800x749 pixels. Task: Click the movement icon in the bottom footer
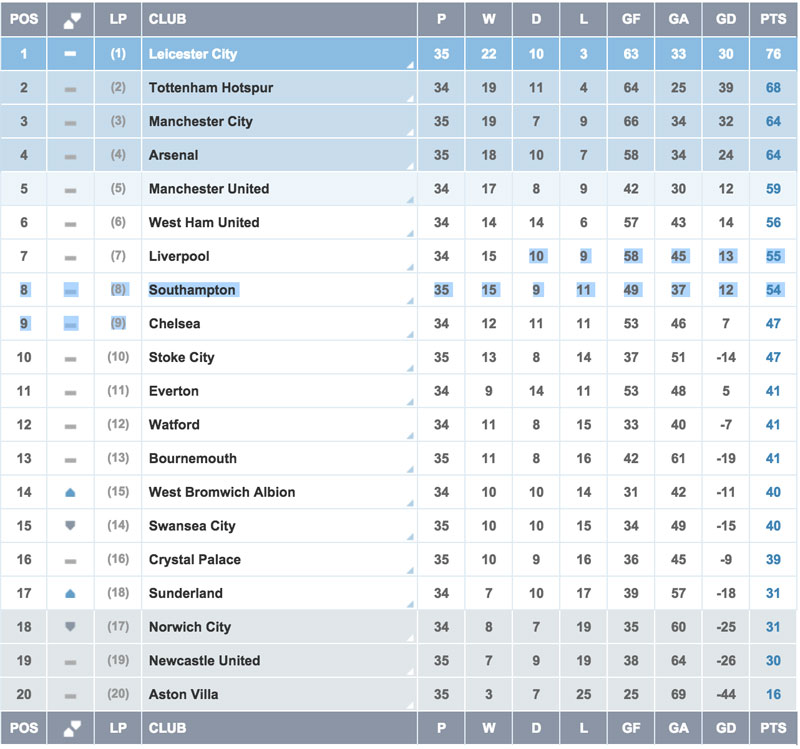click(71, 728)
